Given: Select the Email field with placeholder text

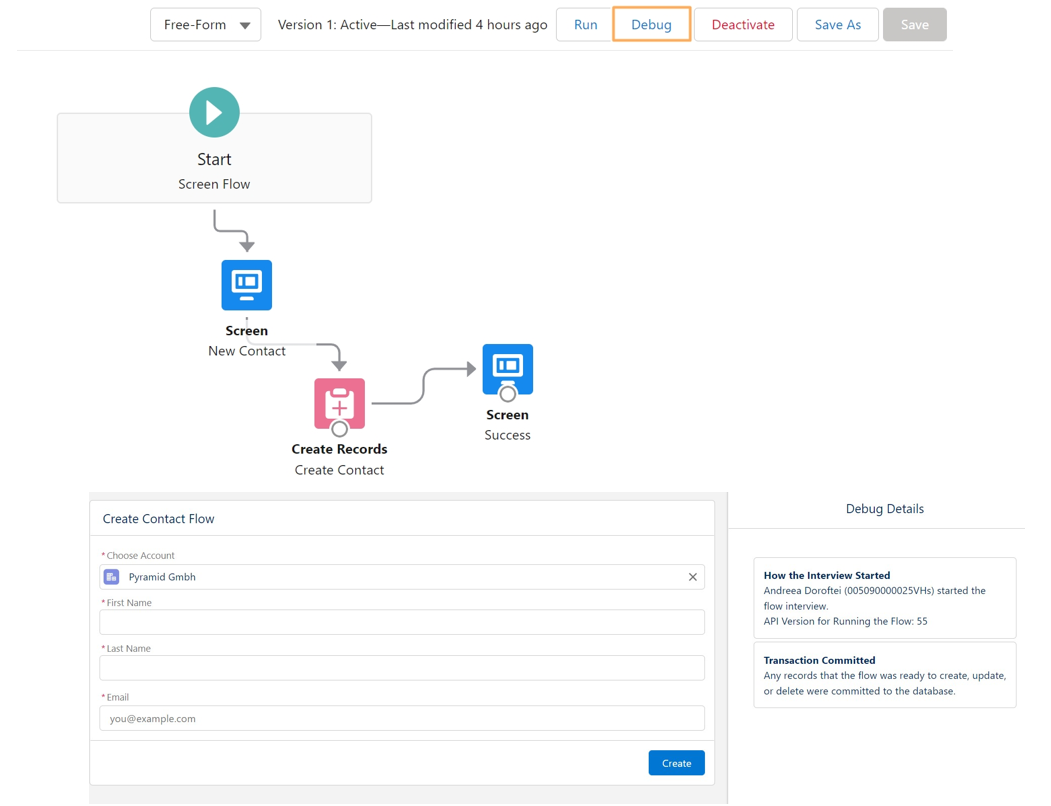Looking at the screenshot, I should [401, 717].
